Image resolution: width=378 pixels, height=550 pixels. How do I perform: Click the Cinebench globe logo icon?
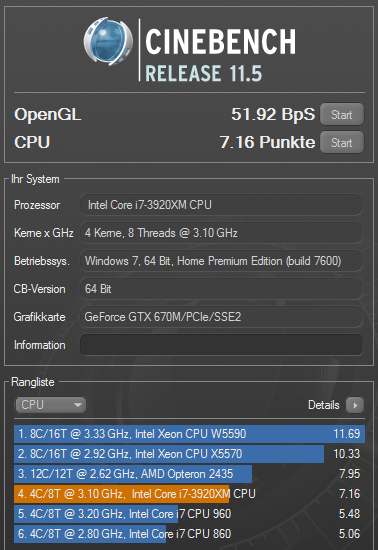[x=108, y=41]
